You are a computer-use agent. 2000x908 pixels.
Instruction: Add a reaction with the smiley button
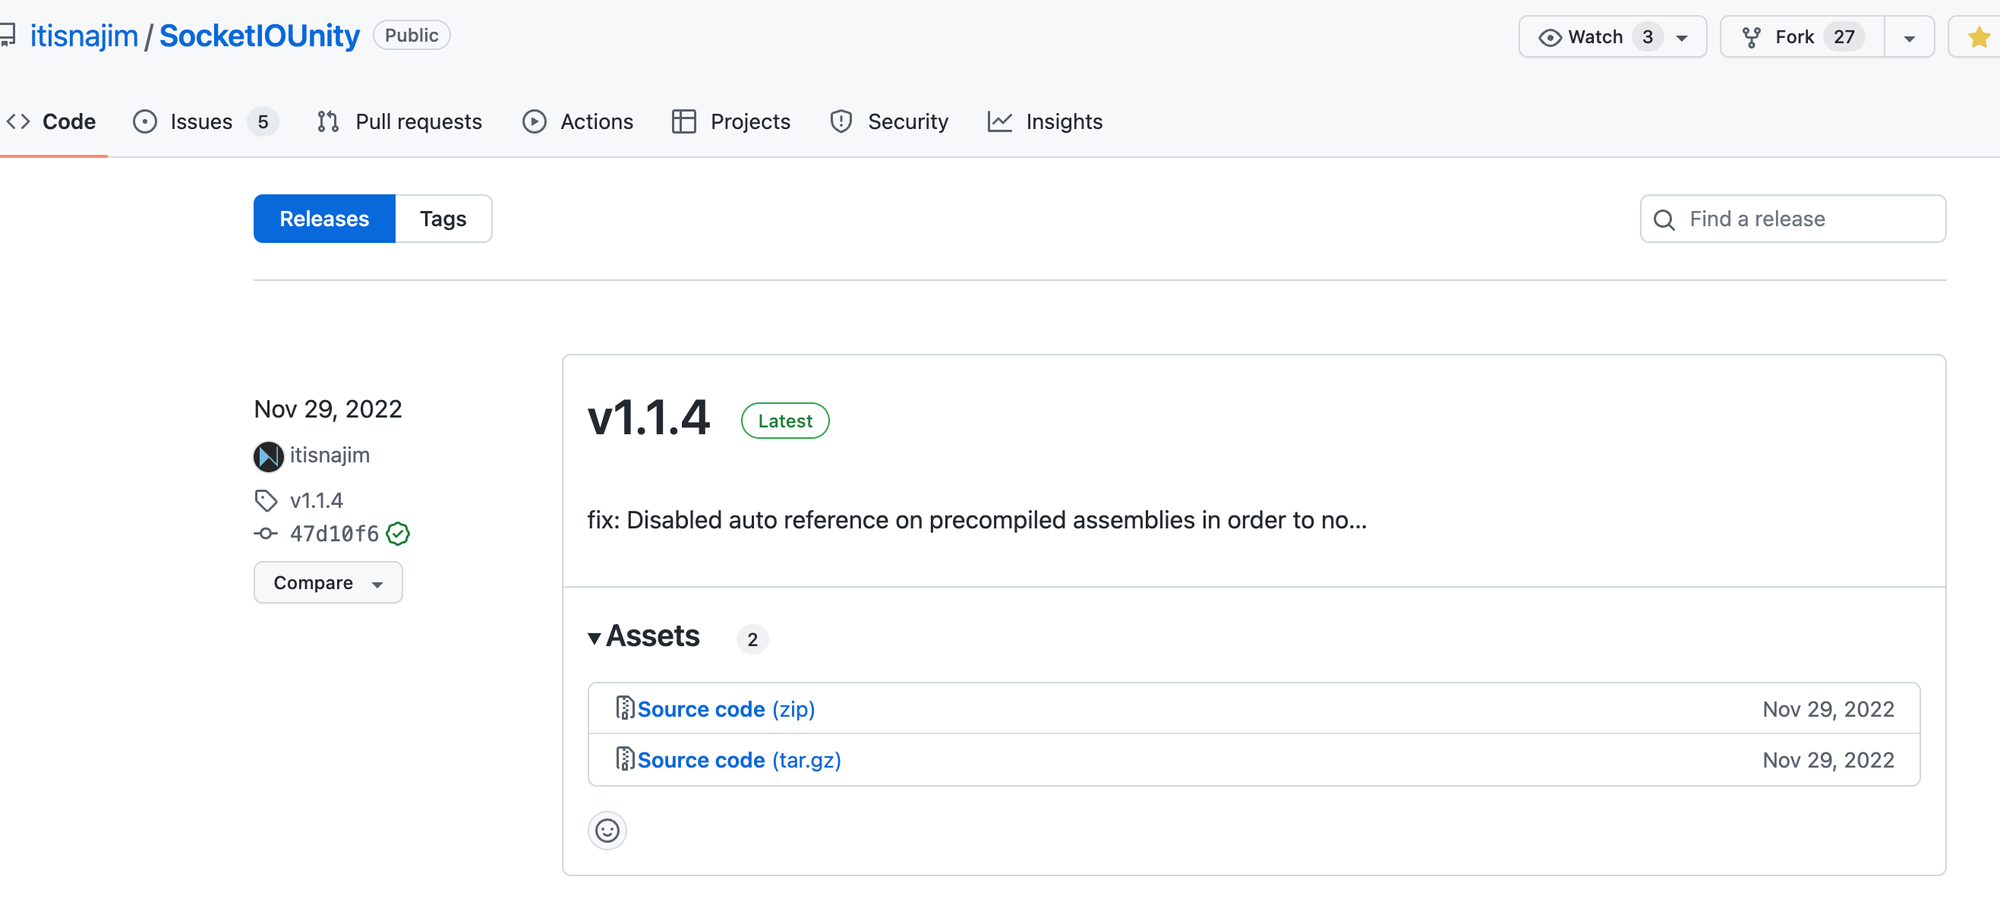coord(607,830)
